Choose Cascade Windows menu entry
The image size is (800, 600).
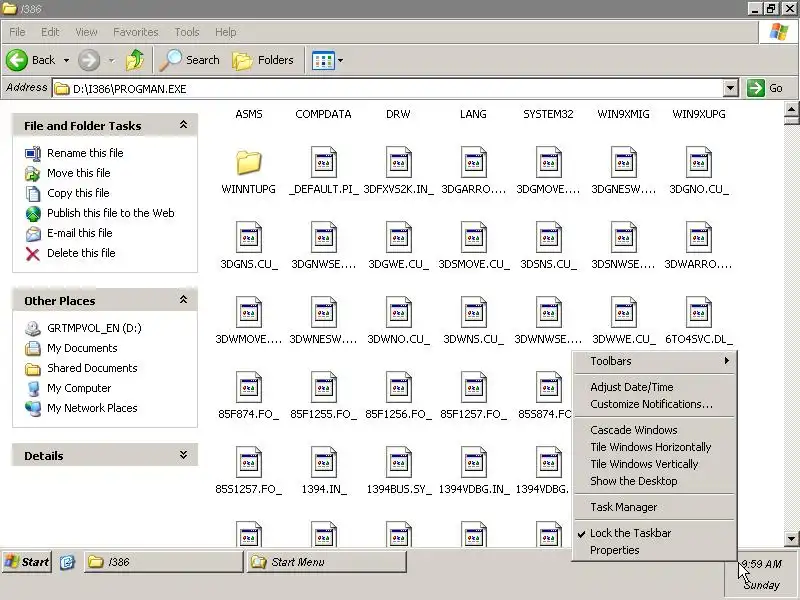(655, 430)
